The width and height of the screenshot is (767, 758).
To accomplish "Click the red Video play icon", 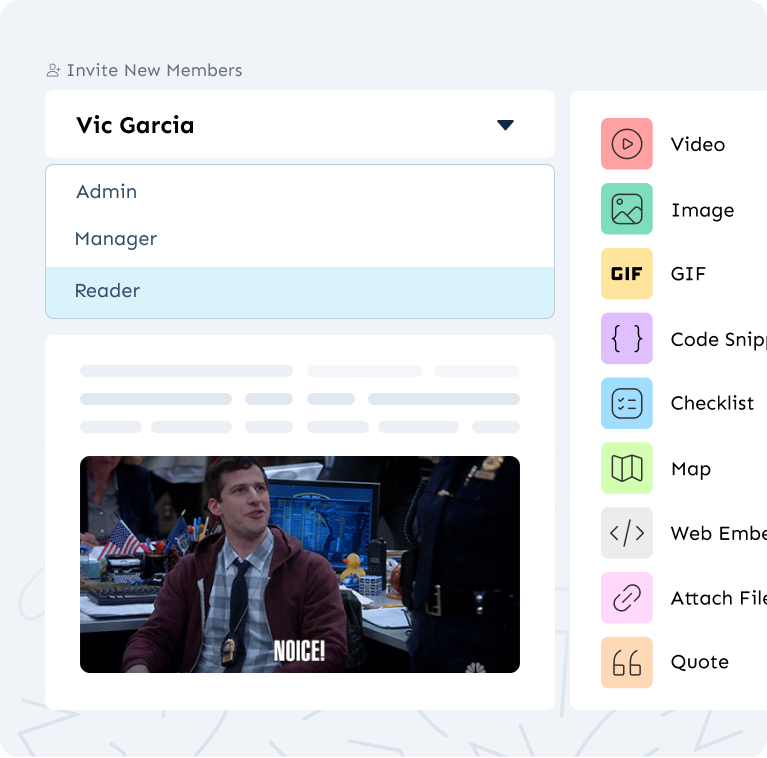I will tap(626, 144).
